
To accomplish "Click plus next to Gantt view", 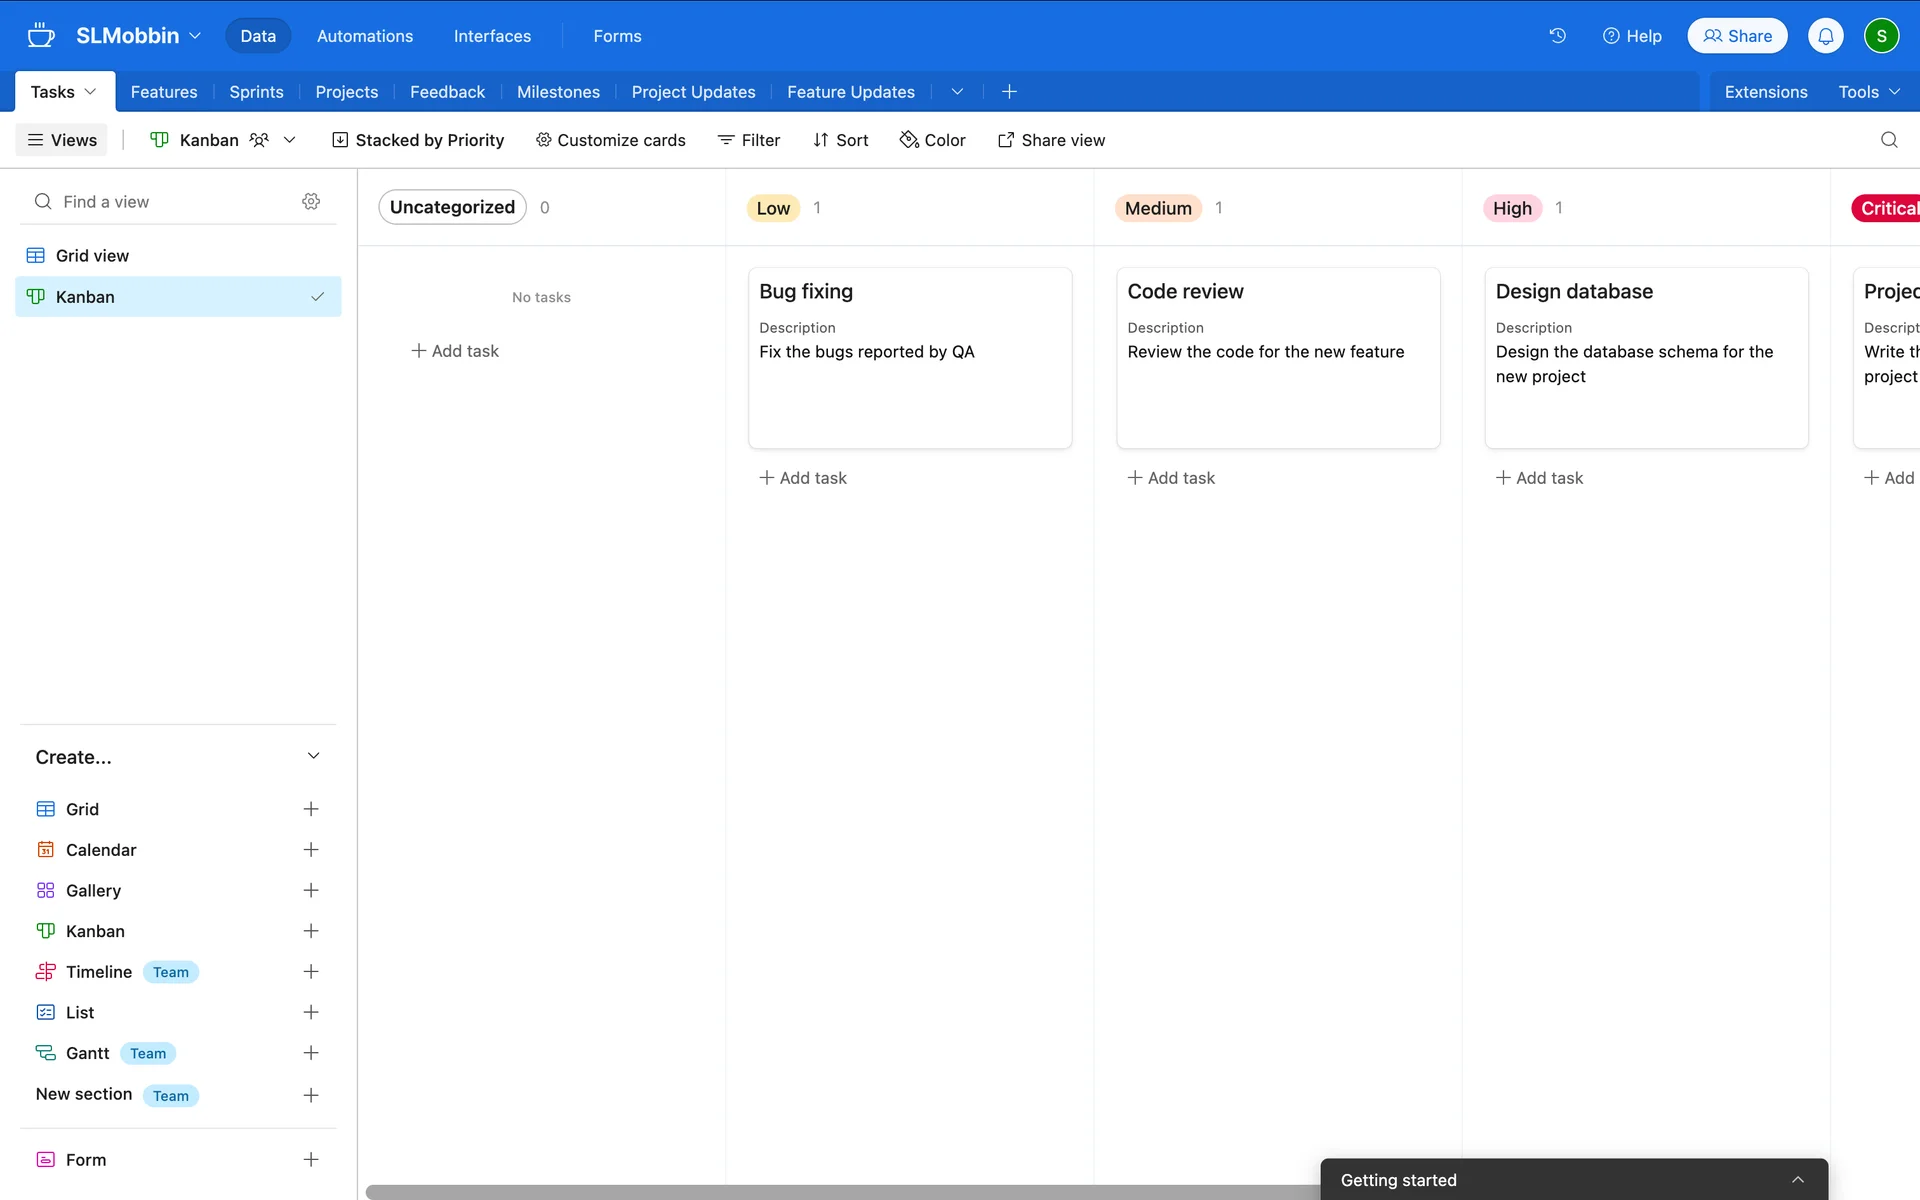I will pyautogui.click(x=311, y=1053).
